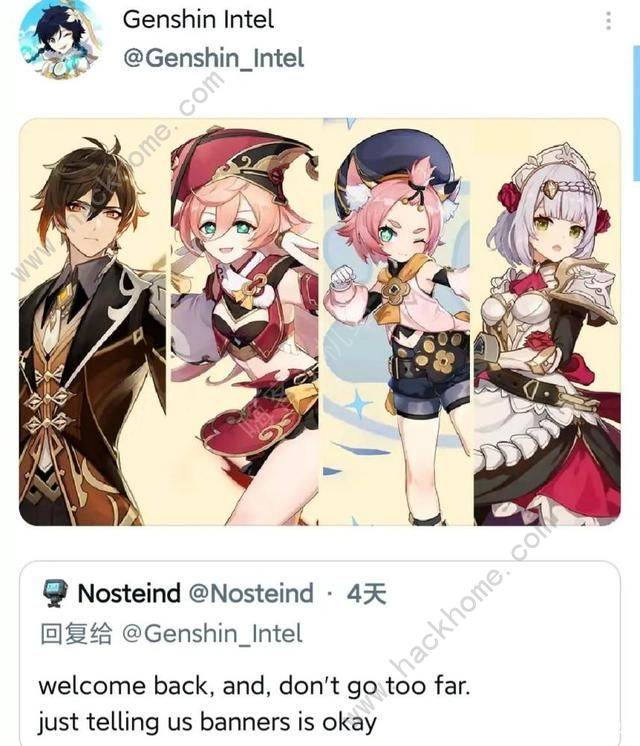The image size is (640, 746).
Task: Click Nosteind's robot avatar icon
Action: pyautogui.click(x=55, y=593)
